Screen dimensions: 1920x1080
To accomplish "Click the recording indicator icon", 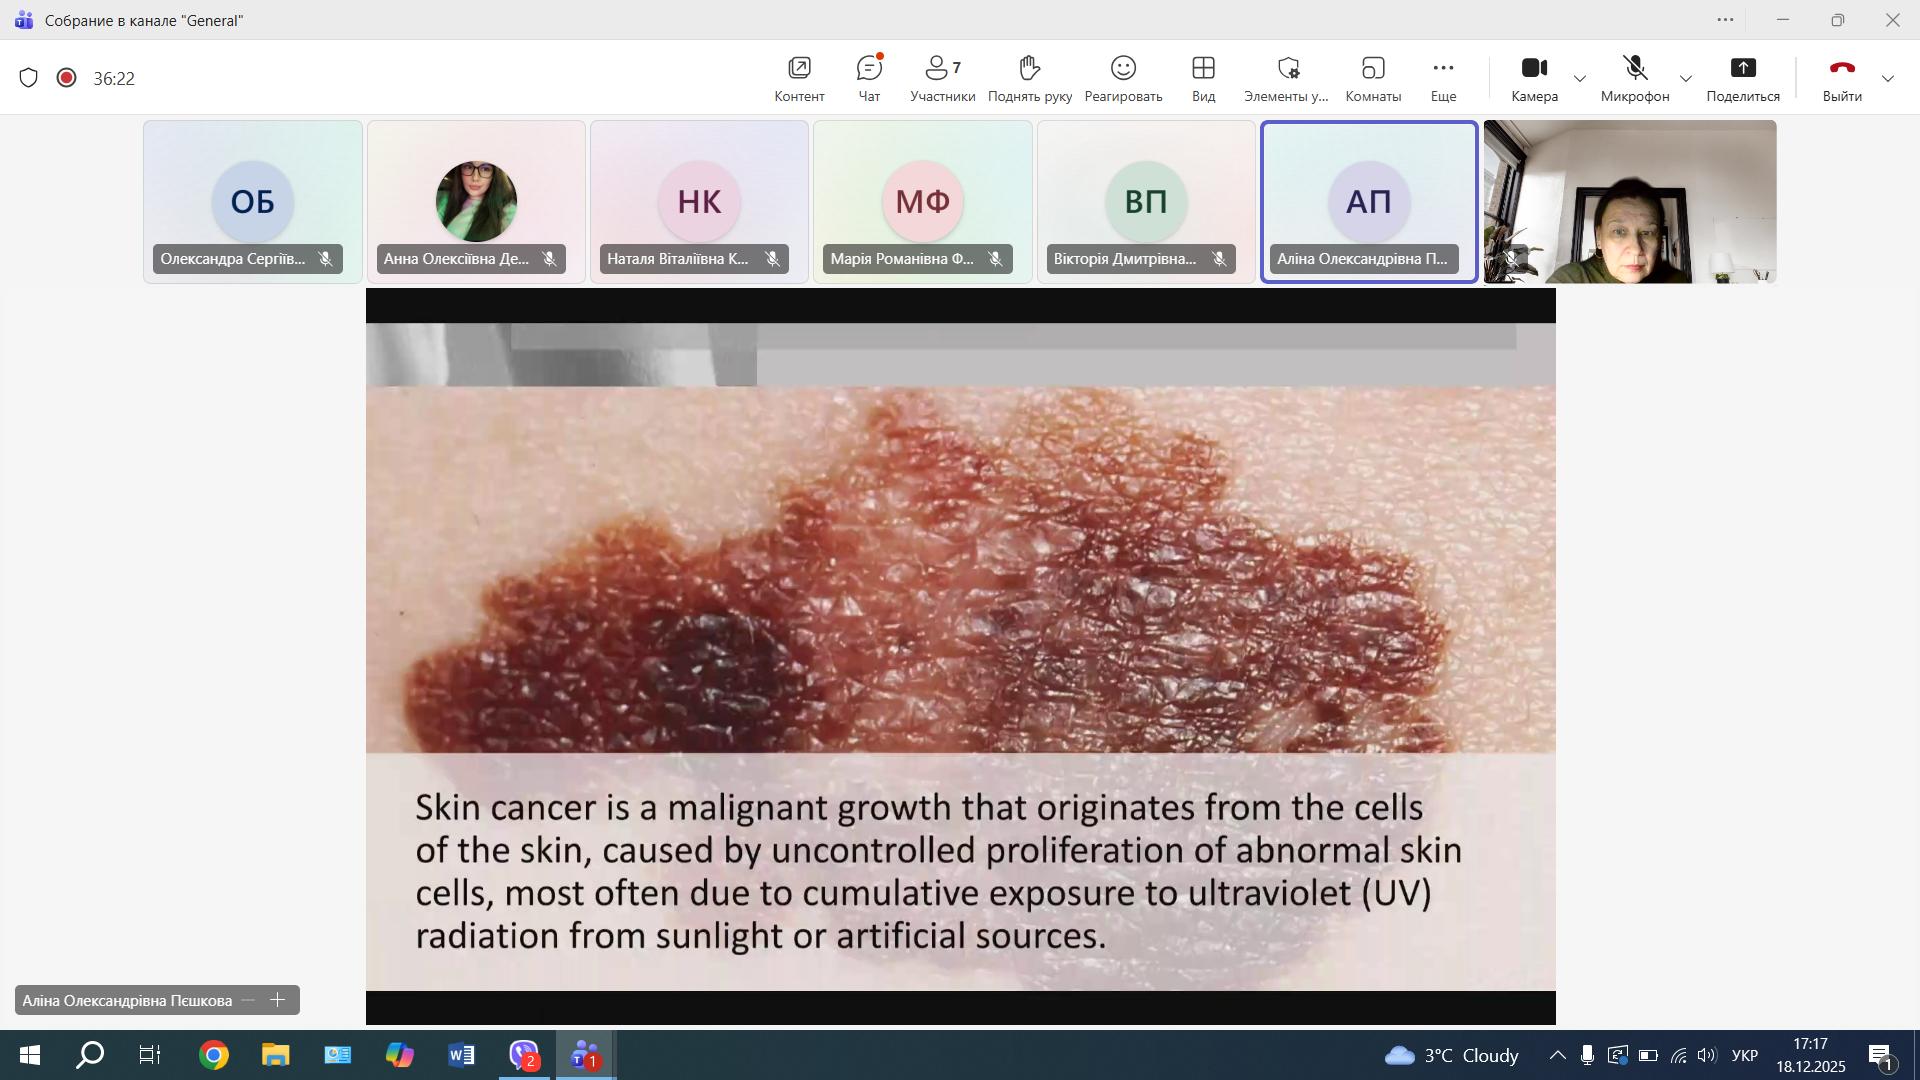I will tap(67, 78).
